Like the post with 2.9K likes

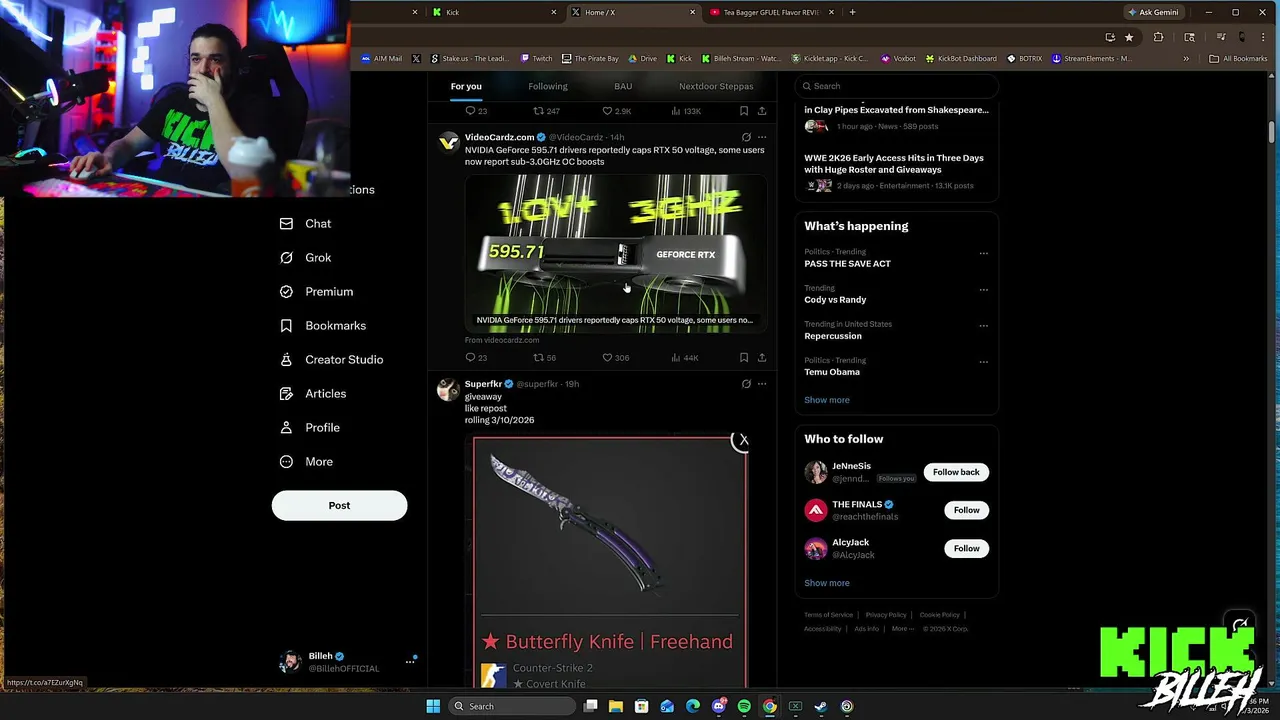616,111
